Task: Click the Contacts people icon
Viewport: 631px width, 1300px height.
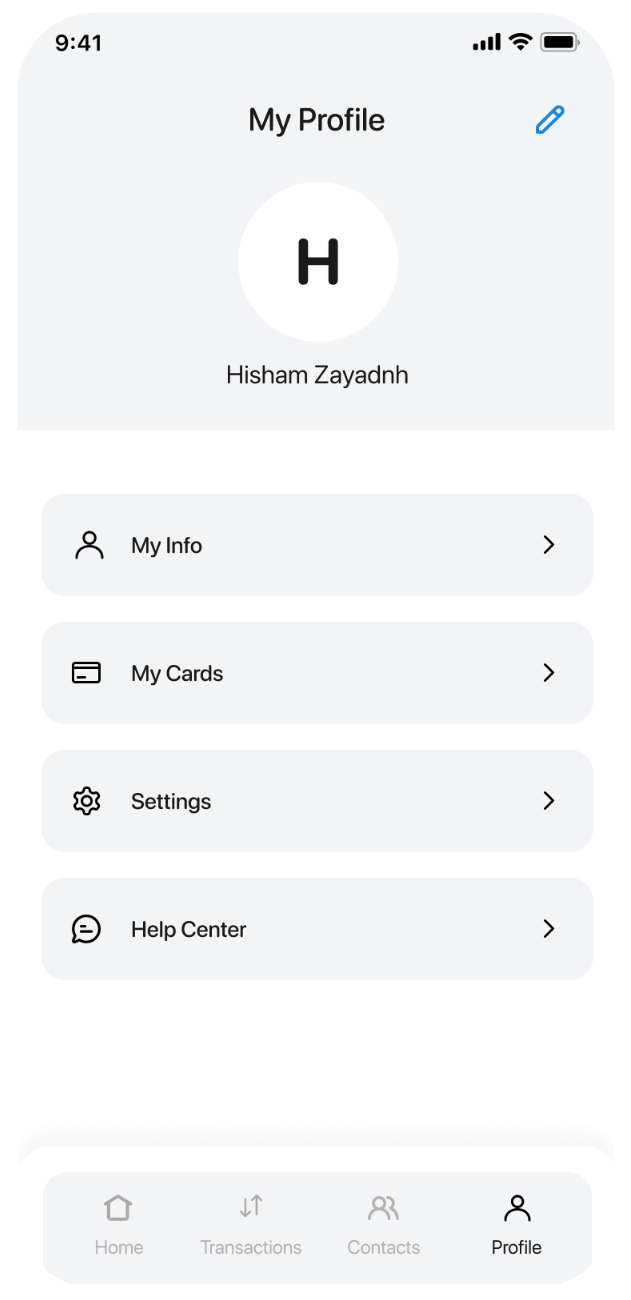Action: 383,1208
